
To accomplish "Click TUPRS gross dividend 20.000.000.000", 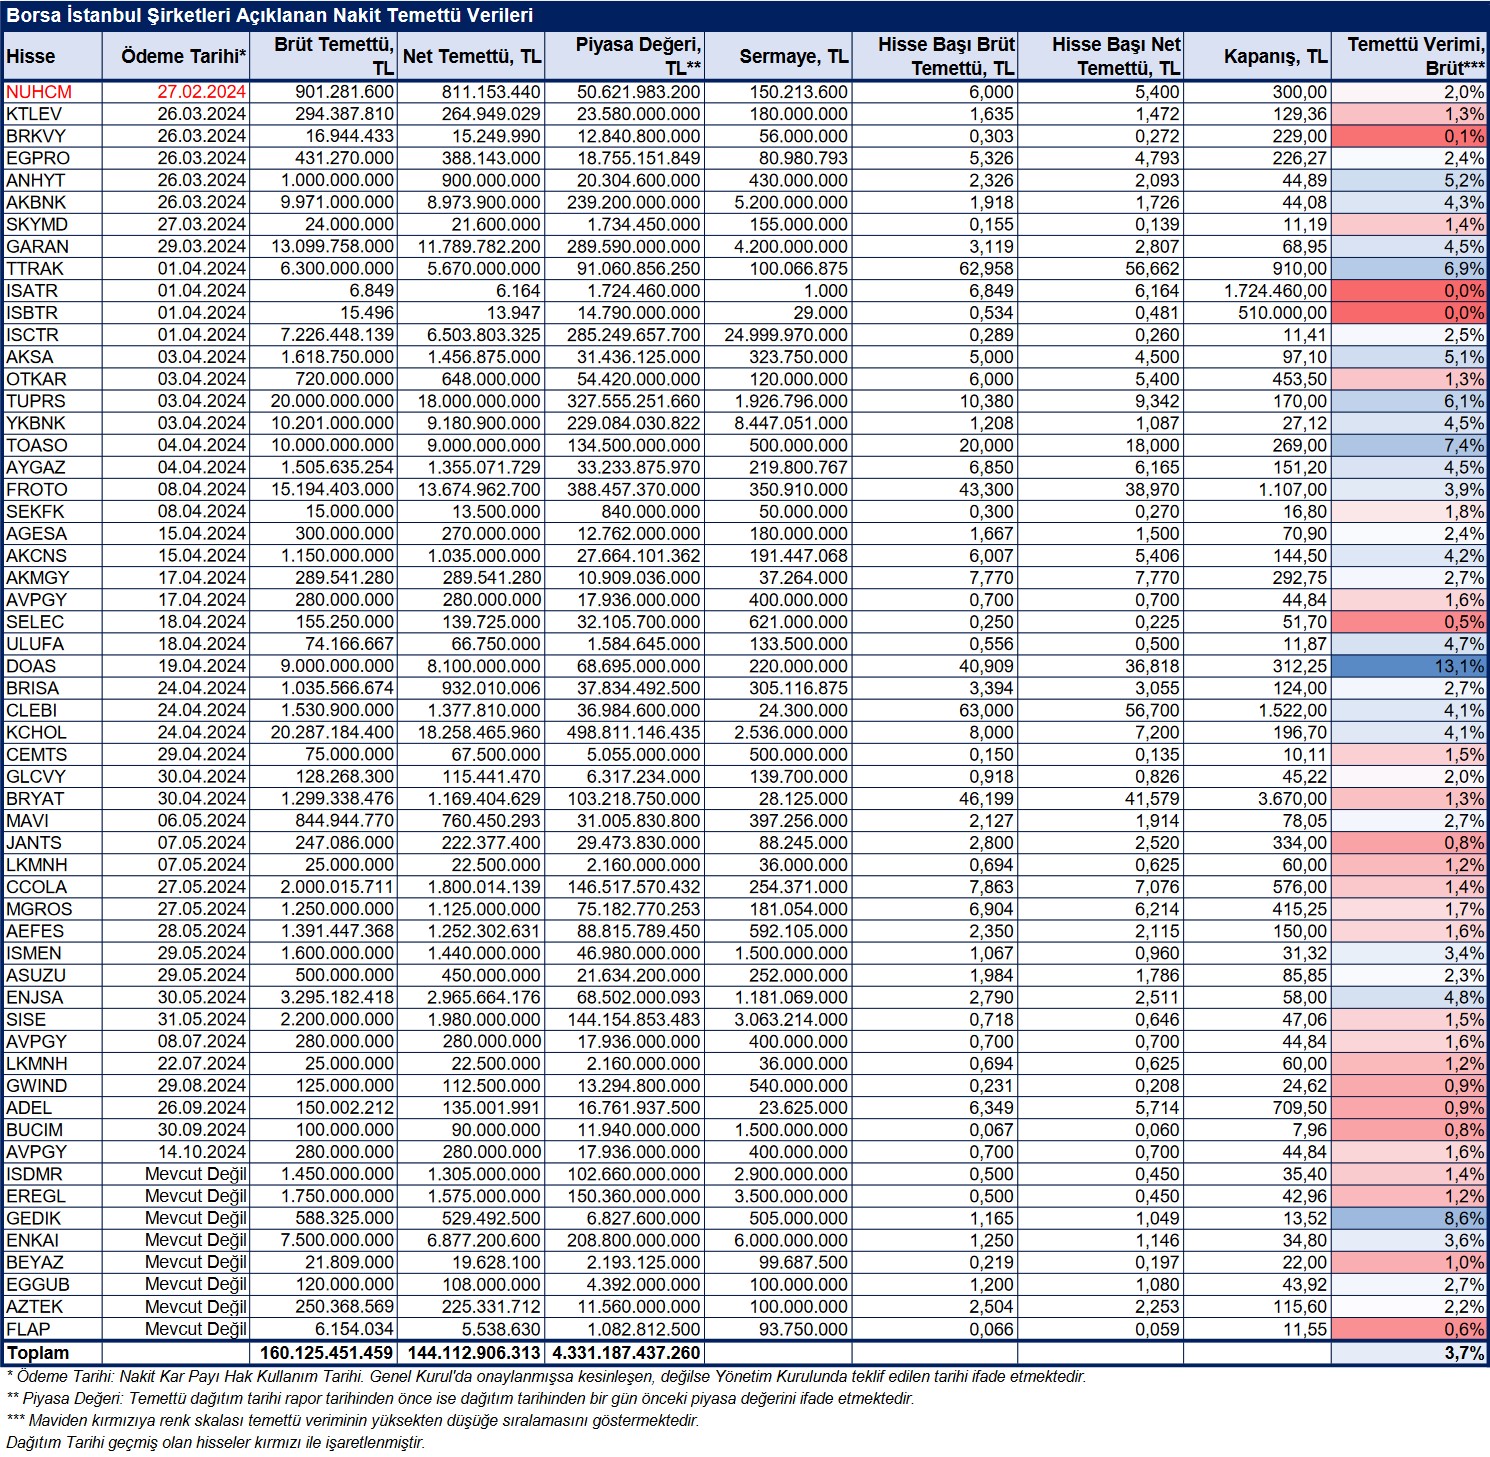I will (326, 401).
